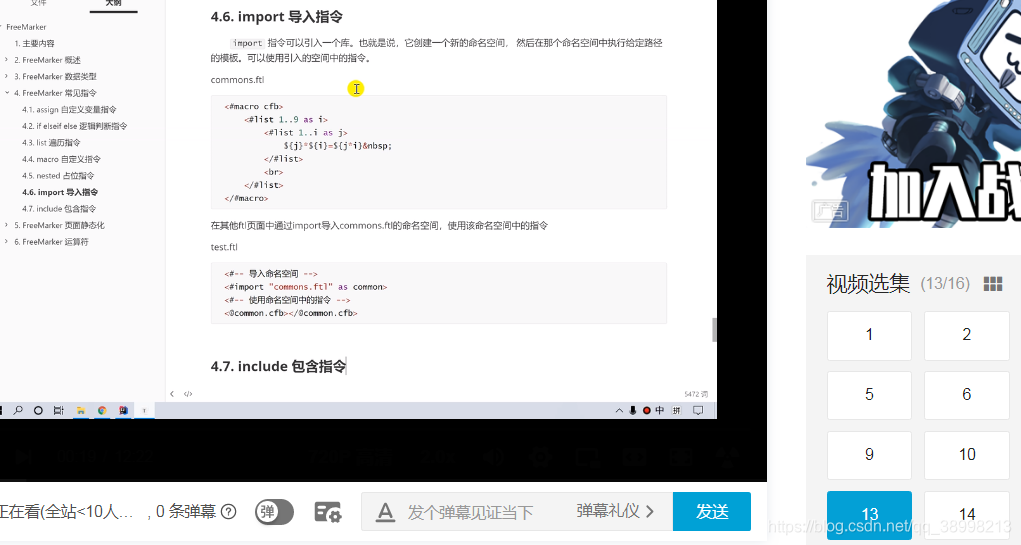The height and width of the screenshot is (545, 1021).
Task: Select the FreeMarker root outline item
Action: (x=26, y=27)
